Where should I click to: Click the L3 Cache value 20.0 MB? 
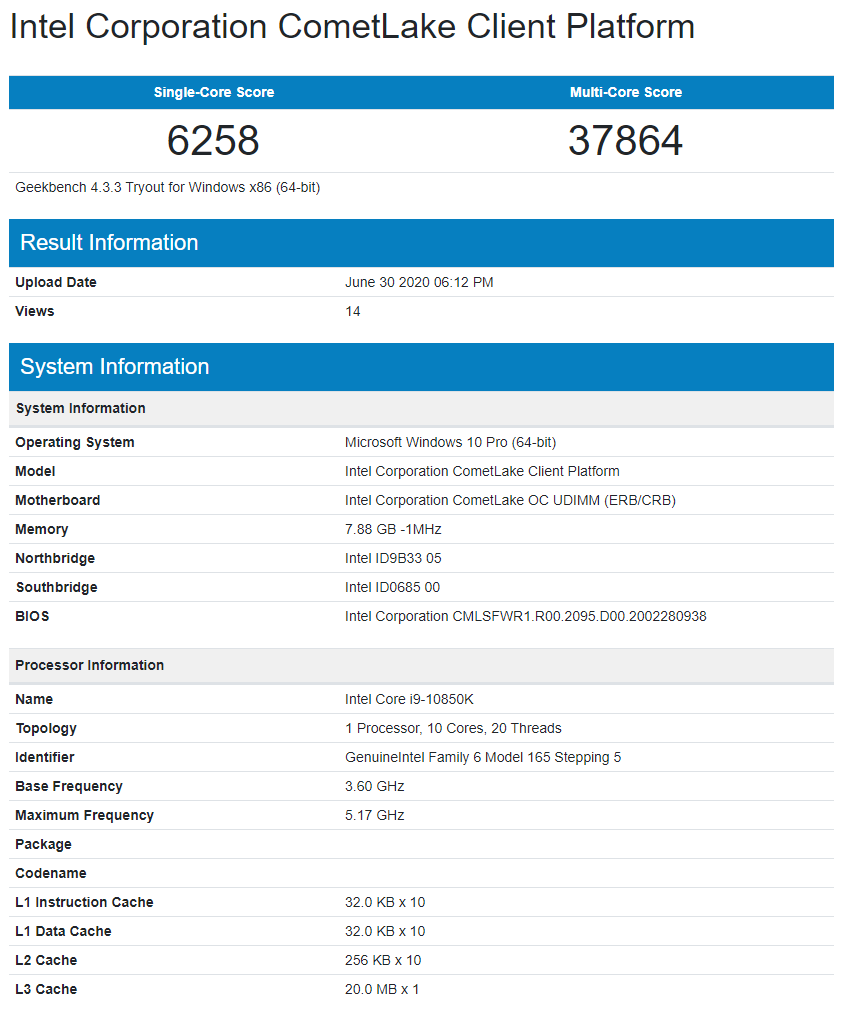click(382, 990)
